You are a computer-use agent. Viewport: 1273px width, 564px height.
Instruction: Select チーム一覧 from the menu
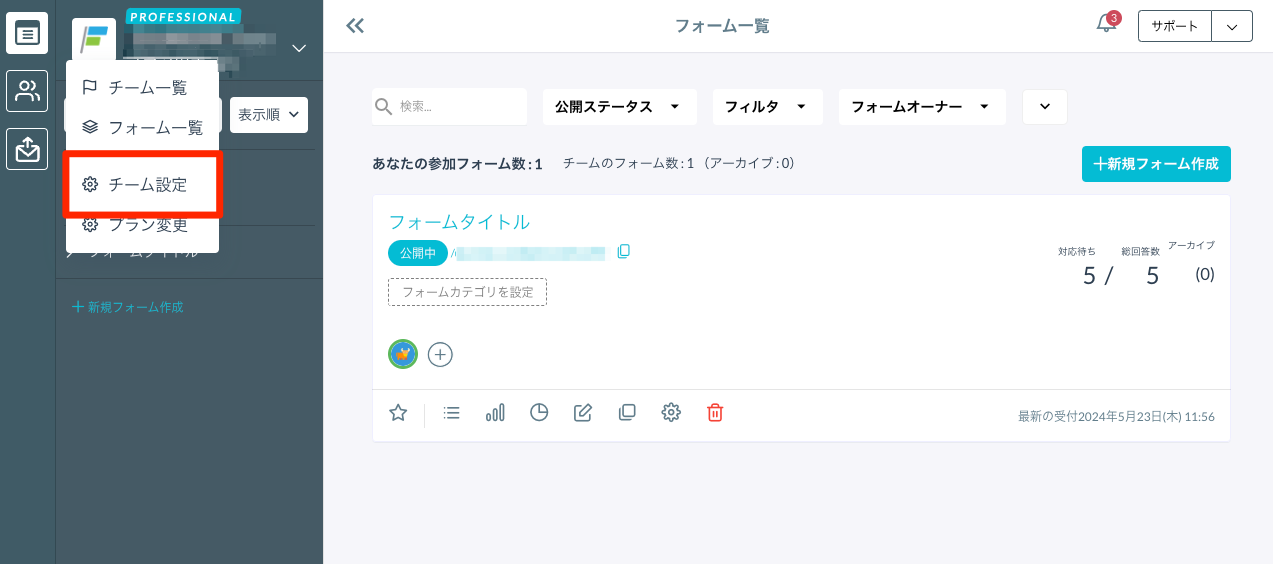[x=147, y=88]
